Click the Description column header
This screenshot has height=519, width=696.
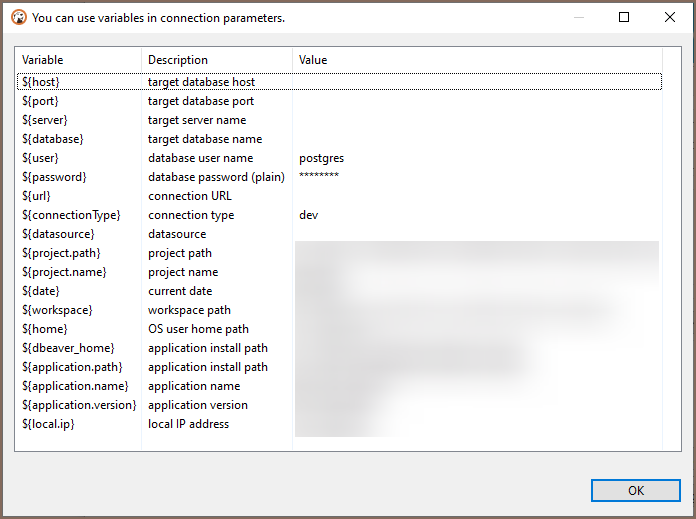(x=178, y=60)
